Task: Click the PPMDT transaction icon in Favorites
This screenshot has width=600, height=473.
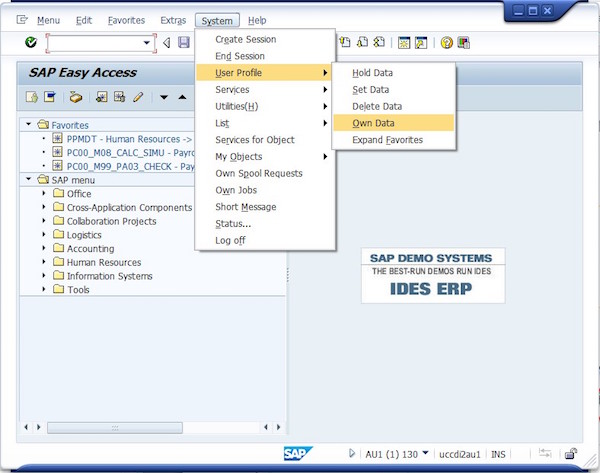Action: [x=57, y=139]
